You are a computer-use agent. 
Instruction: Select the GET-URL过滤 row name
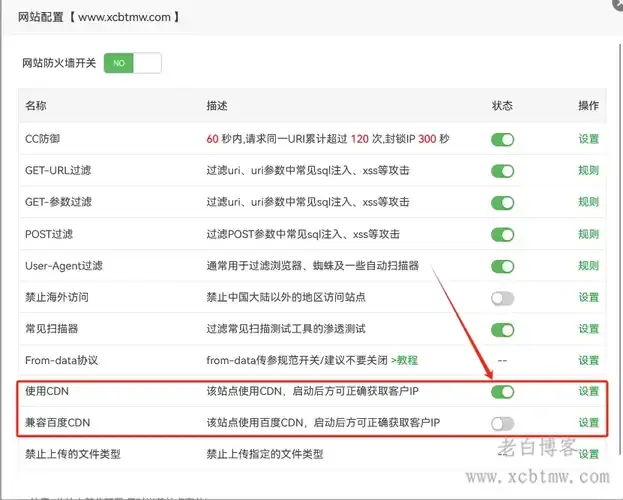tap(58, 171)
